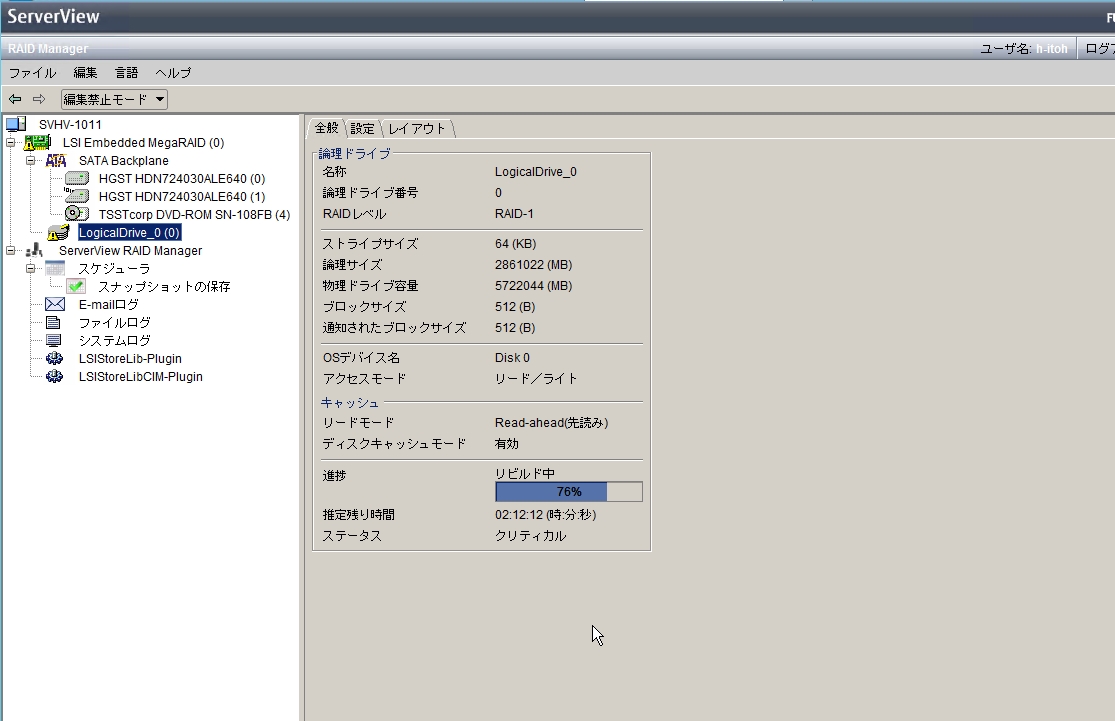Click the Read-ahead(先読み) read mode value

tap(551, 422)
